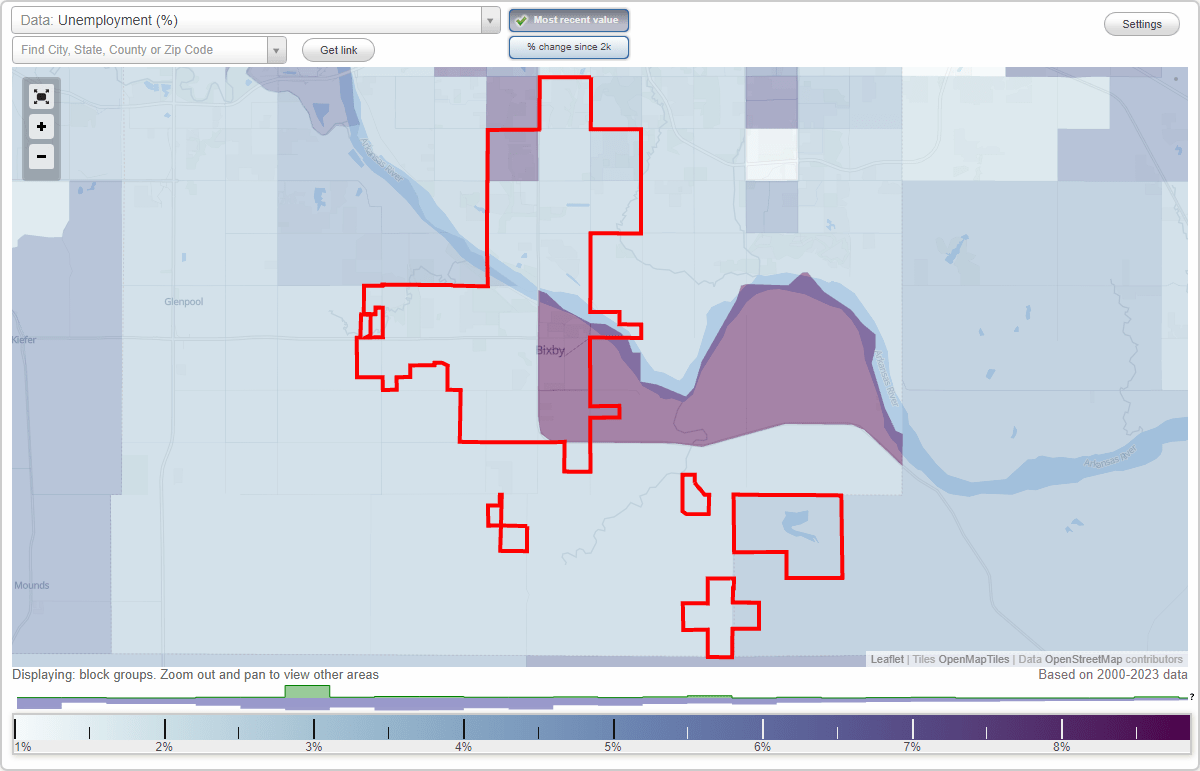Click the Glenpool label on the map

tap(184, 301)
